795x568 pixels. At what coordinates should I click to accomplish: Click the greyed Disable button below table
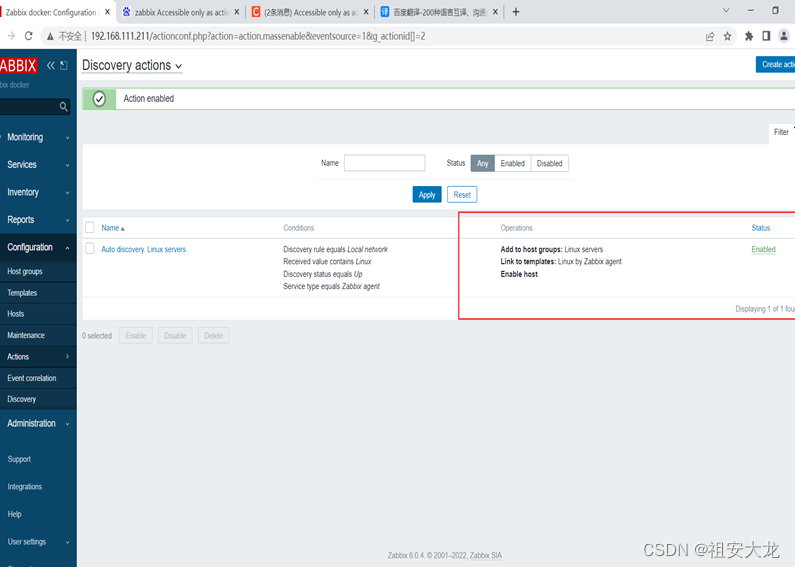(x=175, y=336)
